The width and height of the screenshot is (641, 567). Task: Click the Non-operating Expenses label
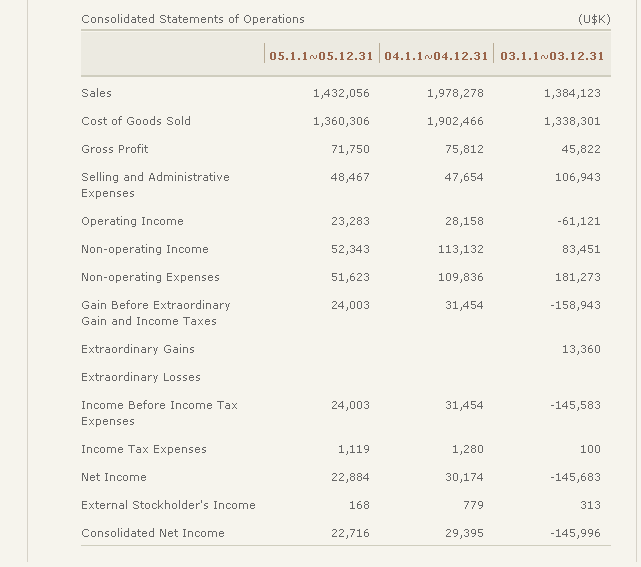point(150,277)
